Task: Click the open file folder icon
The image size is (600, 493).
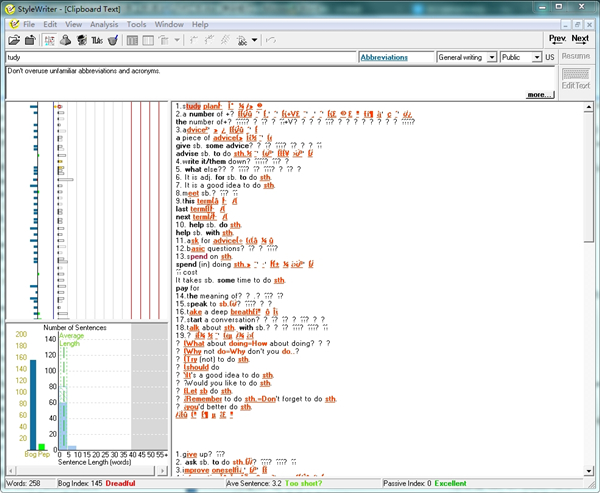Action: 14,40
